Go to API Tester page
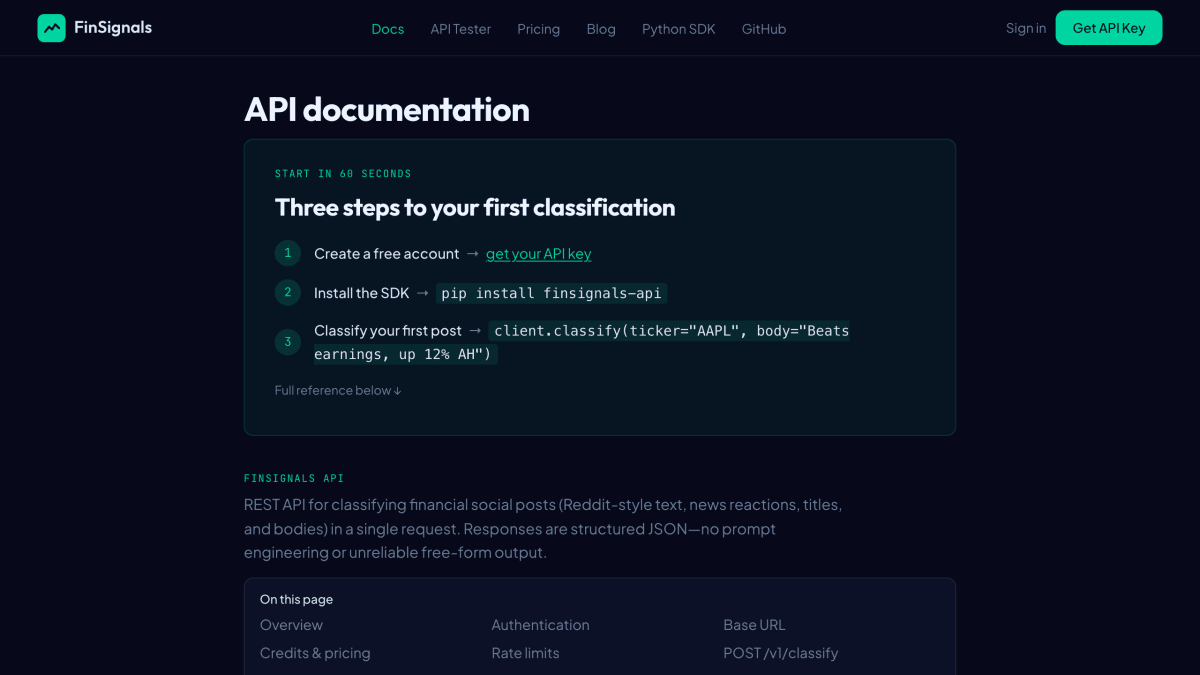Image resolution: width=1200 pixels, height=675 pixels. (461, 29)
